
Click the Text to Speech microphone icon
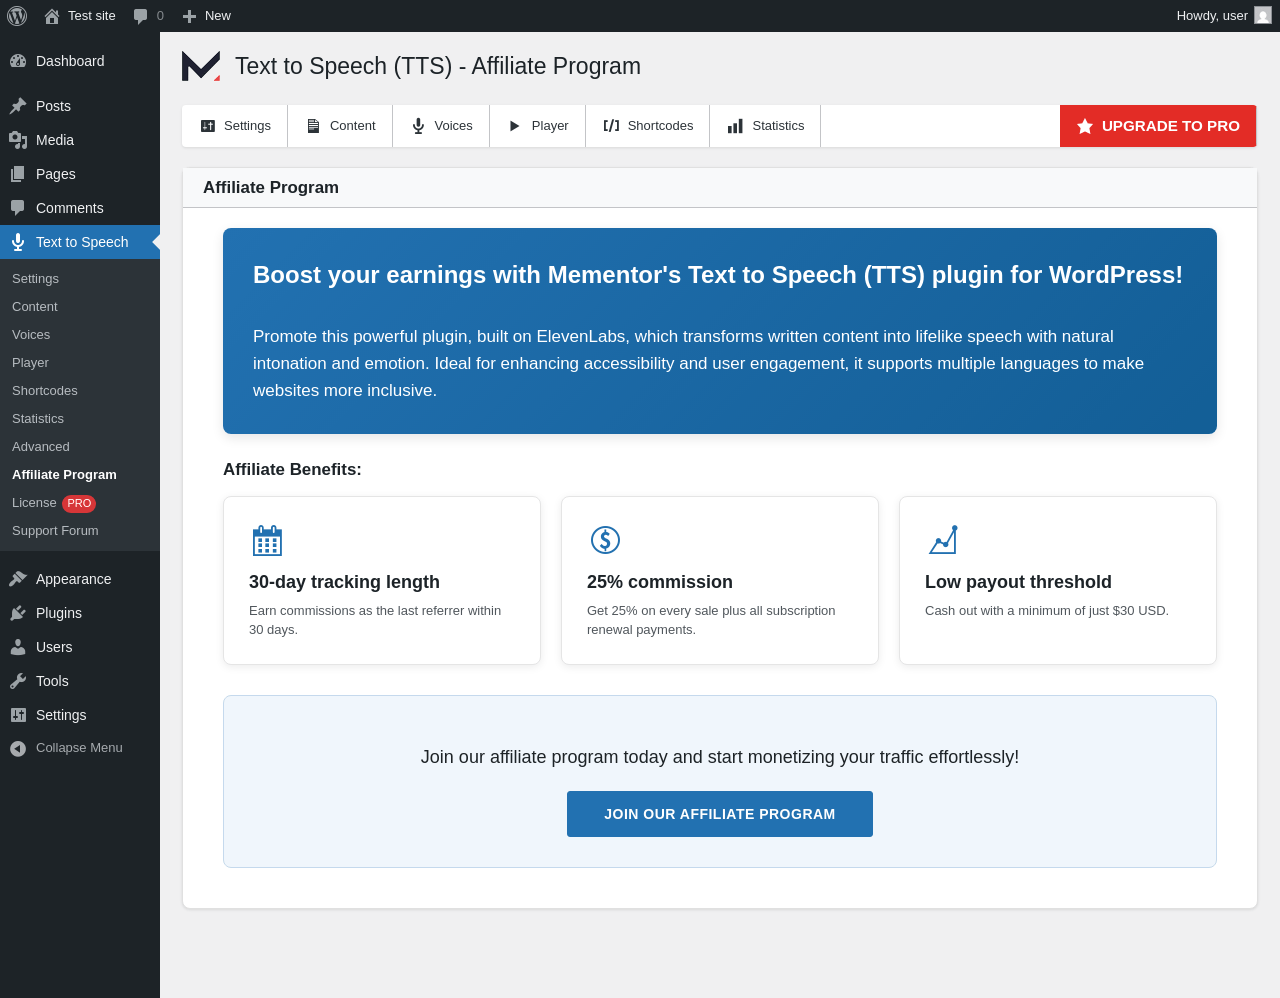[18, 242]
